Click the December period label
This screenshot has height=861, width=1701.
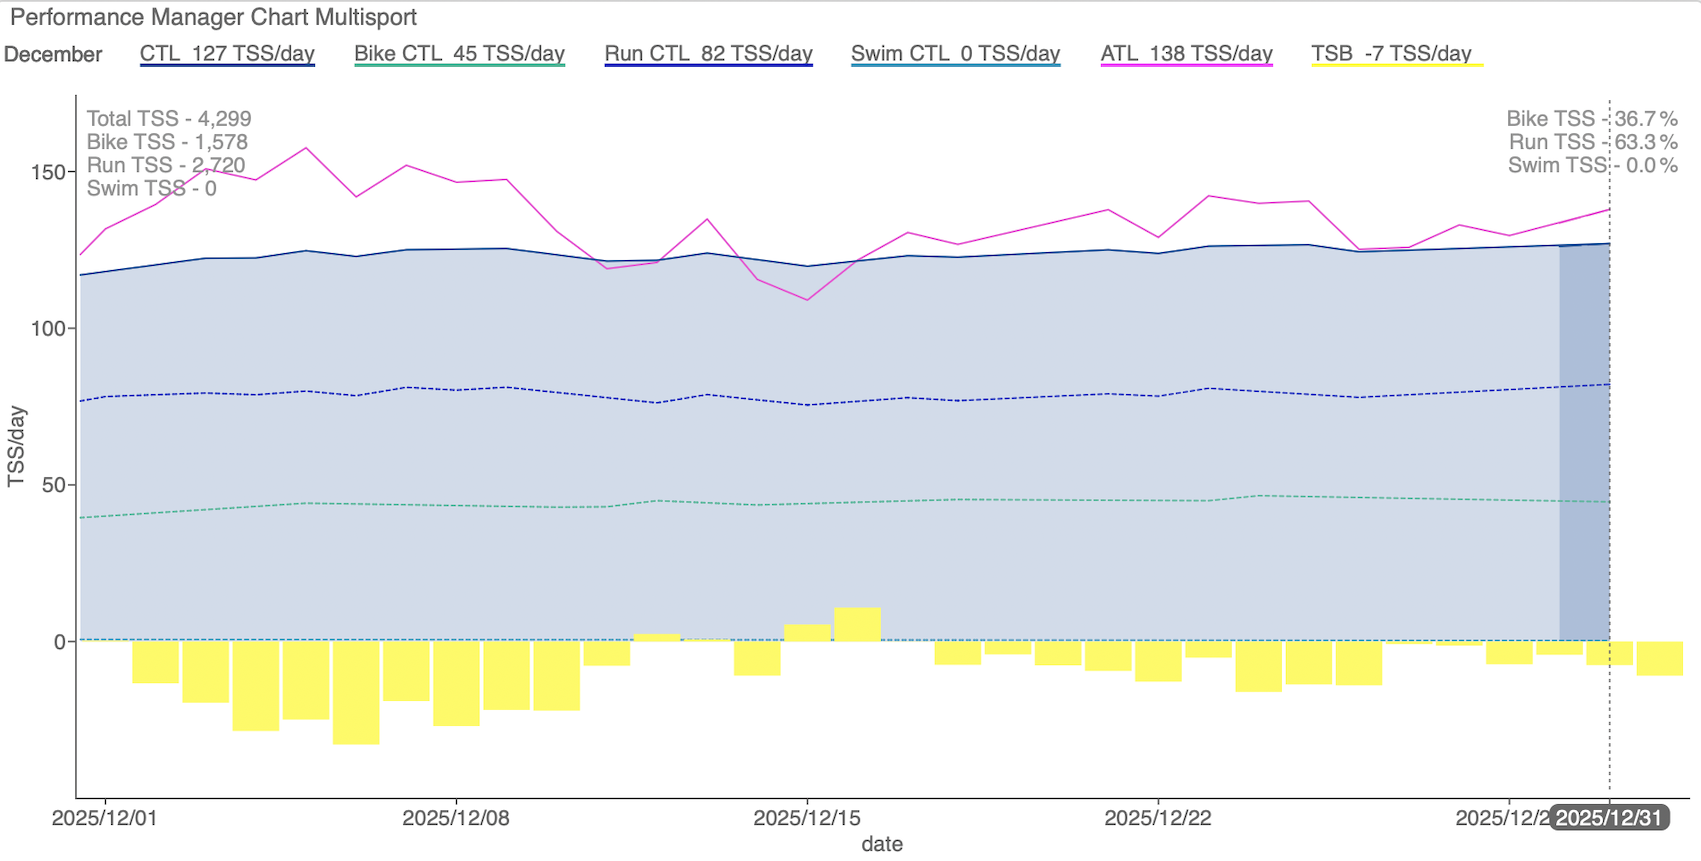click(x=53, y=55)
